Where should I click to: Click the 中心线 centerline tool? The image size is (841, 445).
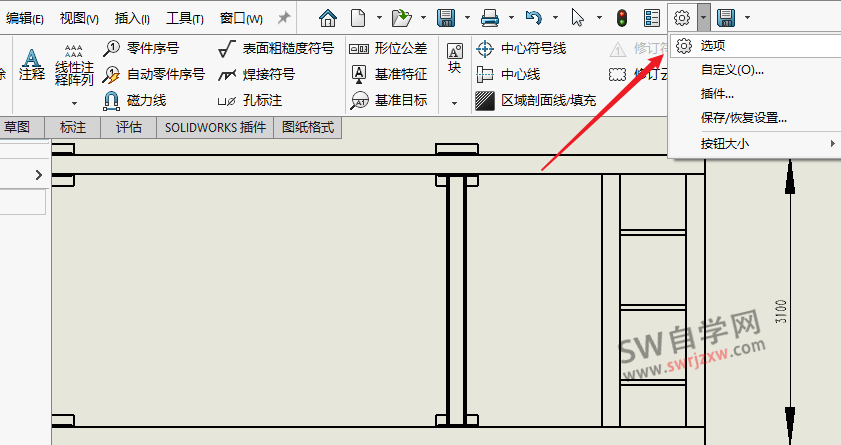pyautogui.click(x=508, y=75)
